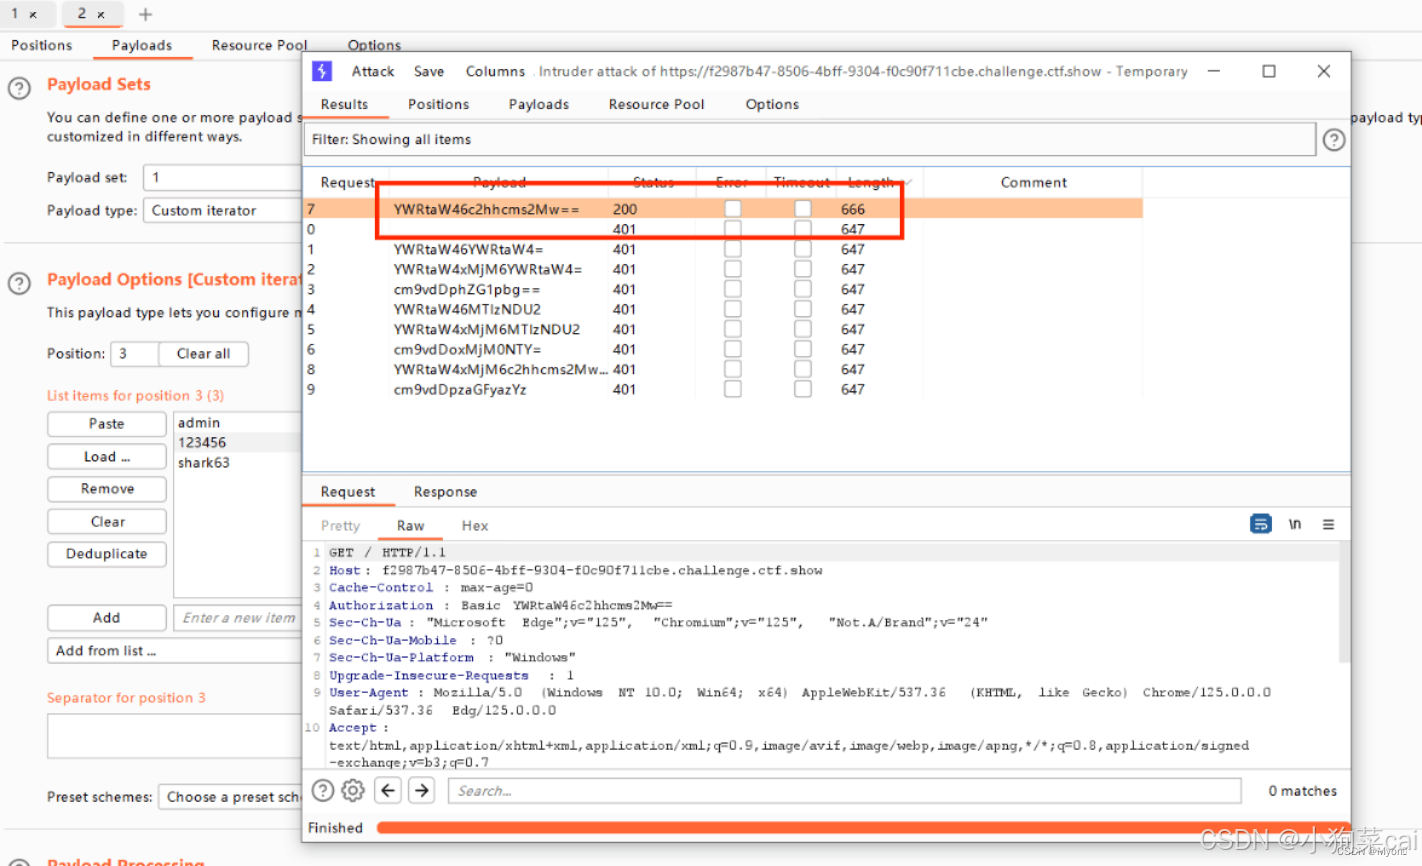The image size is (1422, 866).
Task: Toggle the Timeout checkbox for request 7
Action: (x=803, y=209)
